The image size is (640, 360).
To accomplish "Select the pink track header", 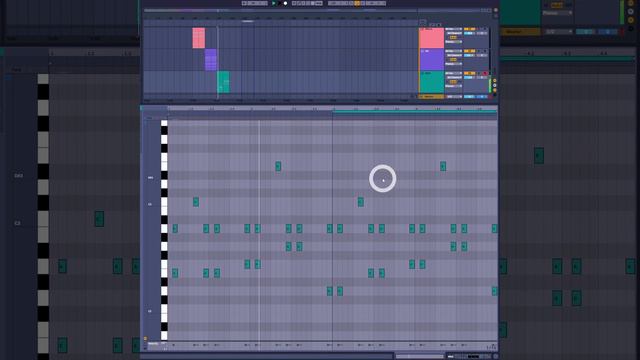I will tap(432, 38).
